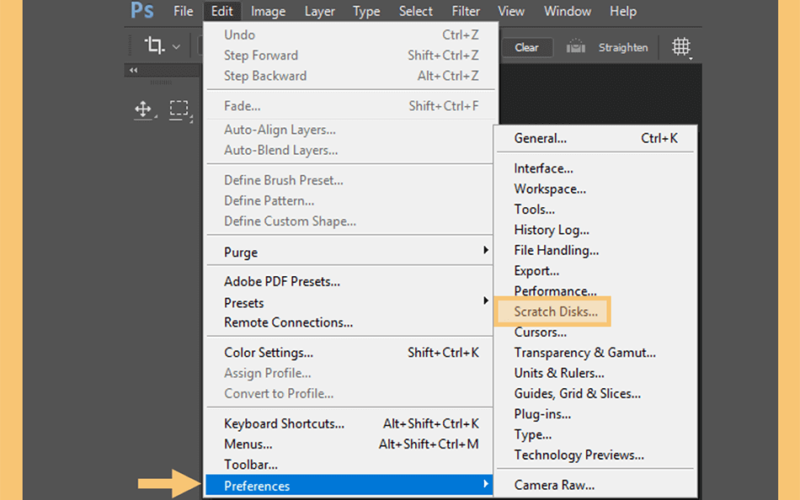Open Guides, Grid & Slices... preferences
Viewport: 800px width, 500px height.
click(595, 393)
